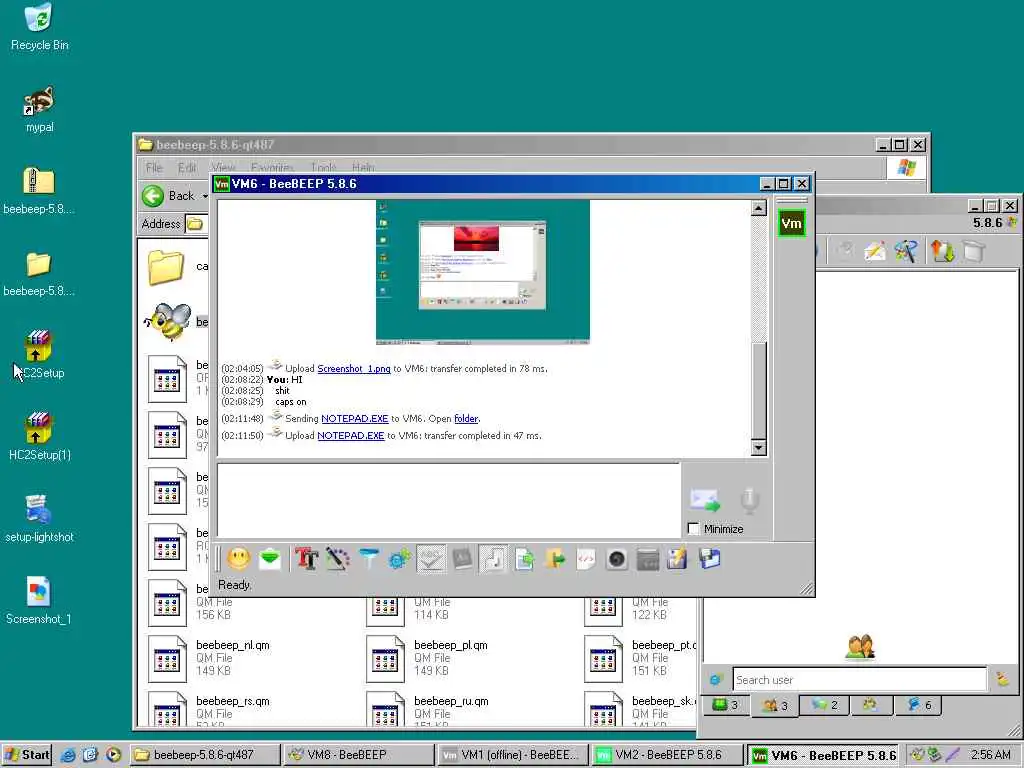Click the Internet Explorer quick launch icon
The image size is (1024, 768).
click(x=68, y=755)
